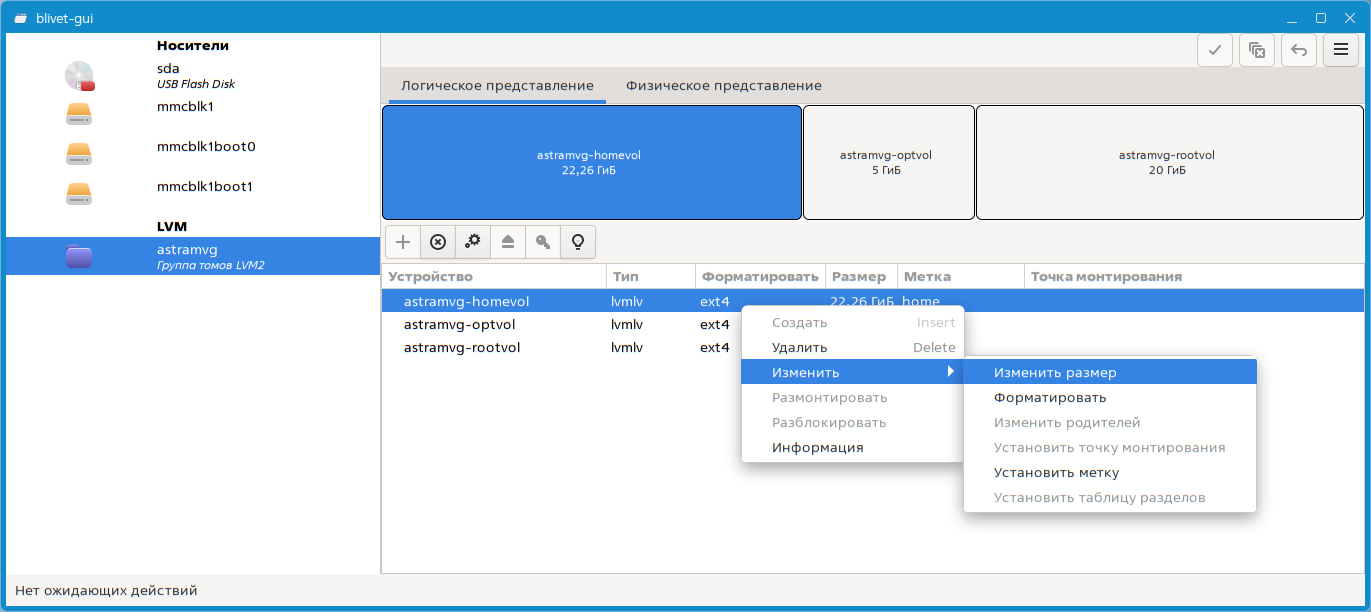The height and width of the screenshot is (612, 1371).
Task: Click Удалить in the context menu
Action: [799, 347]
